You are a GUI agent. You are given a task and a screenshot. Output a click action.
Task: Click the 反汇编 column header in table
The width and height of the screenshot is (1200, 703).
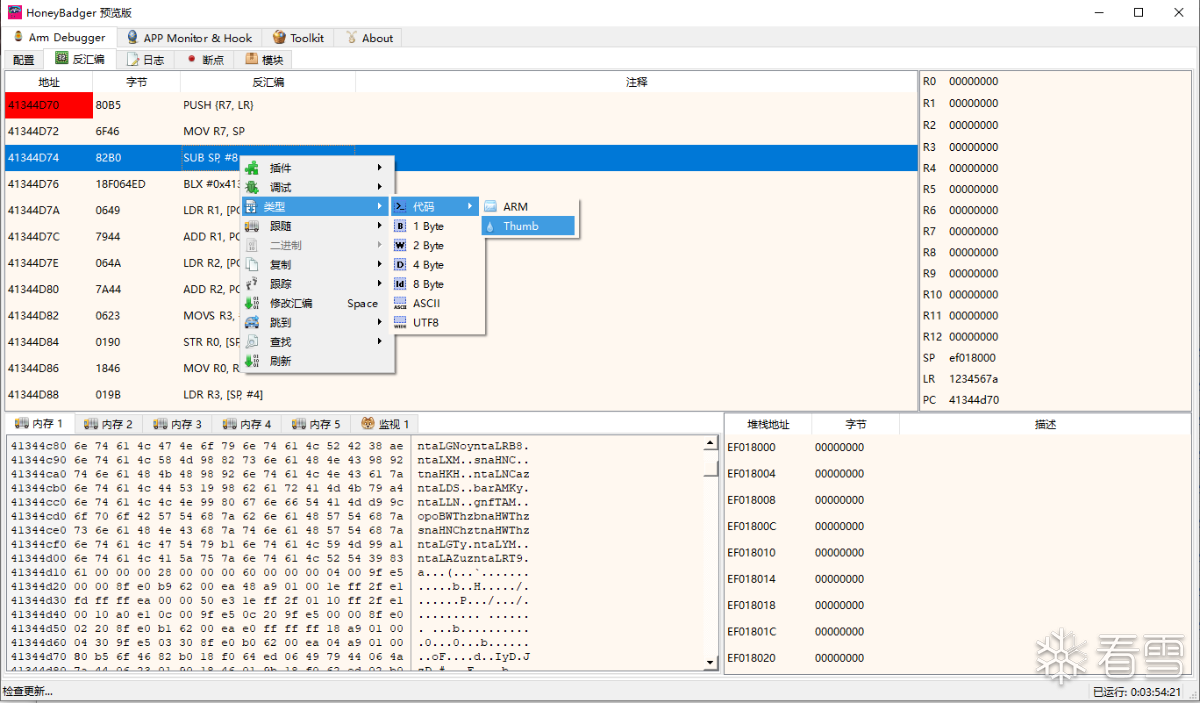click(x=268, y=82)
